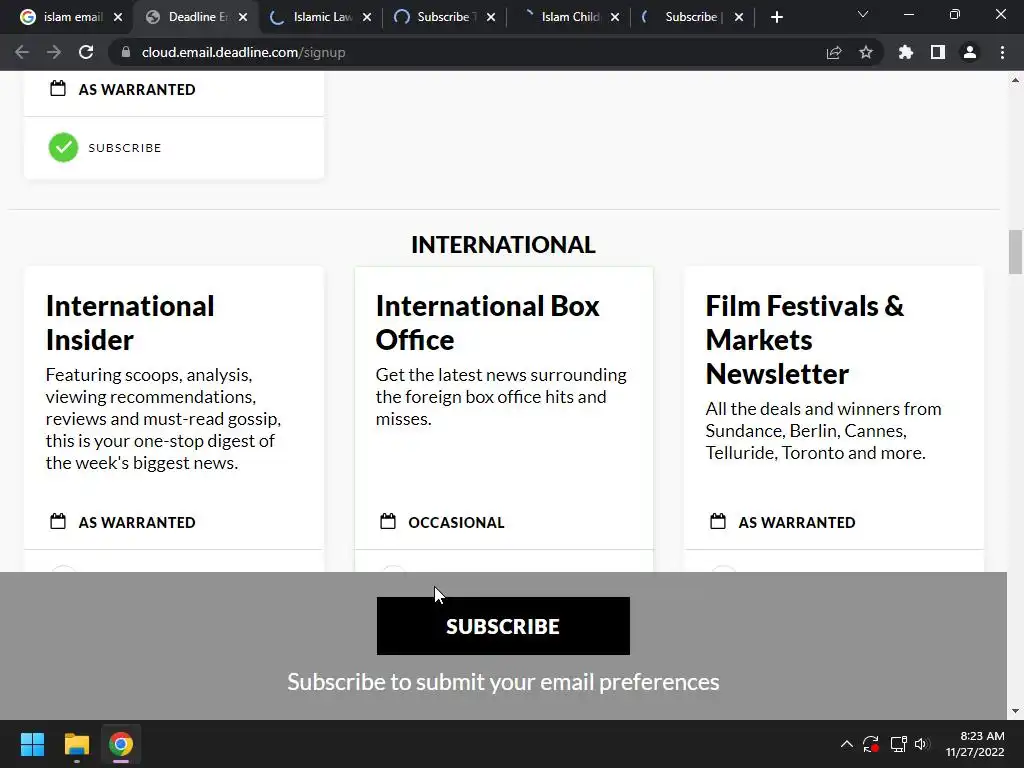Viewport: 1024px width, 768px height.
Task: Click the INTERNATIONAL section heading
Action: click(503, 245)
